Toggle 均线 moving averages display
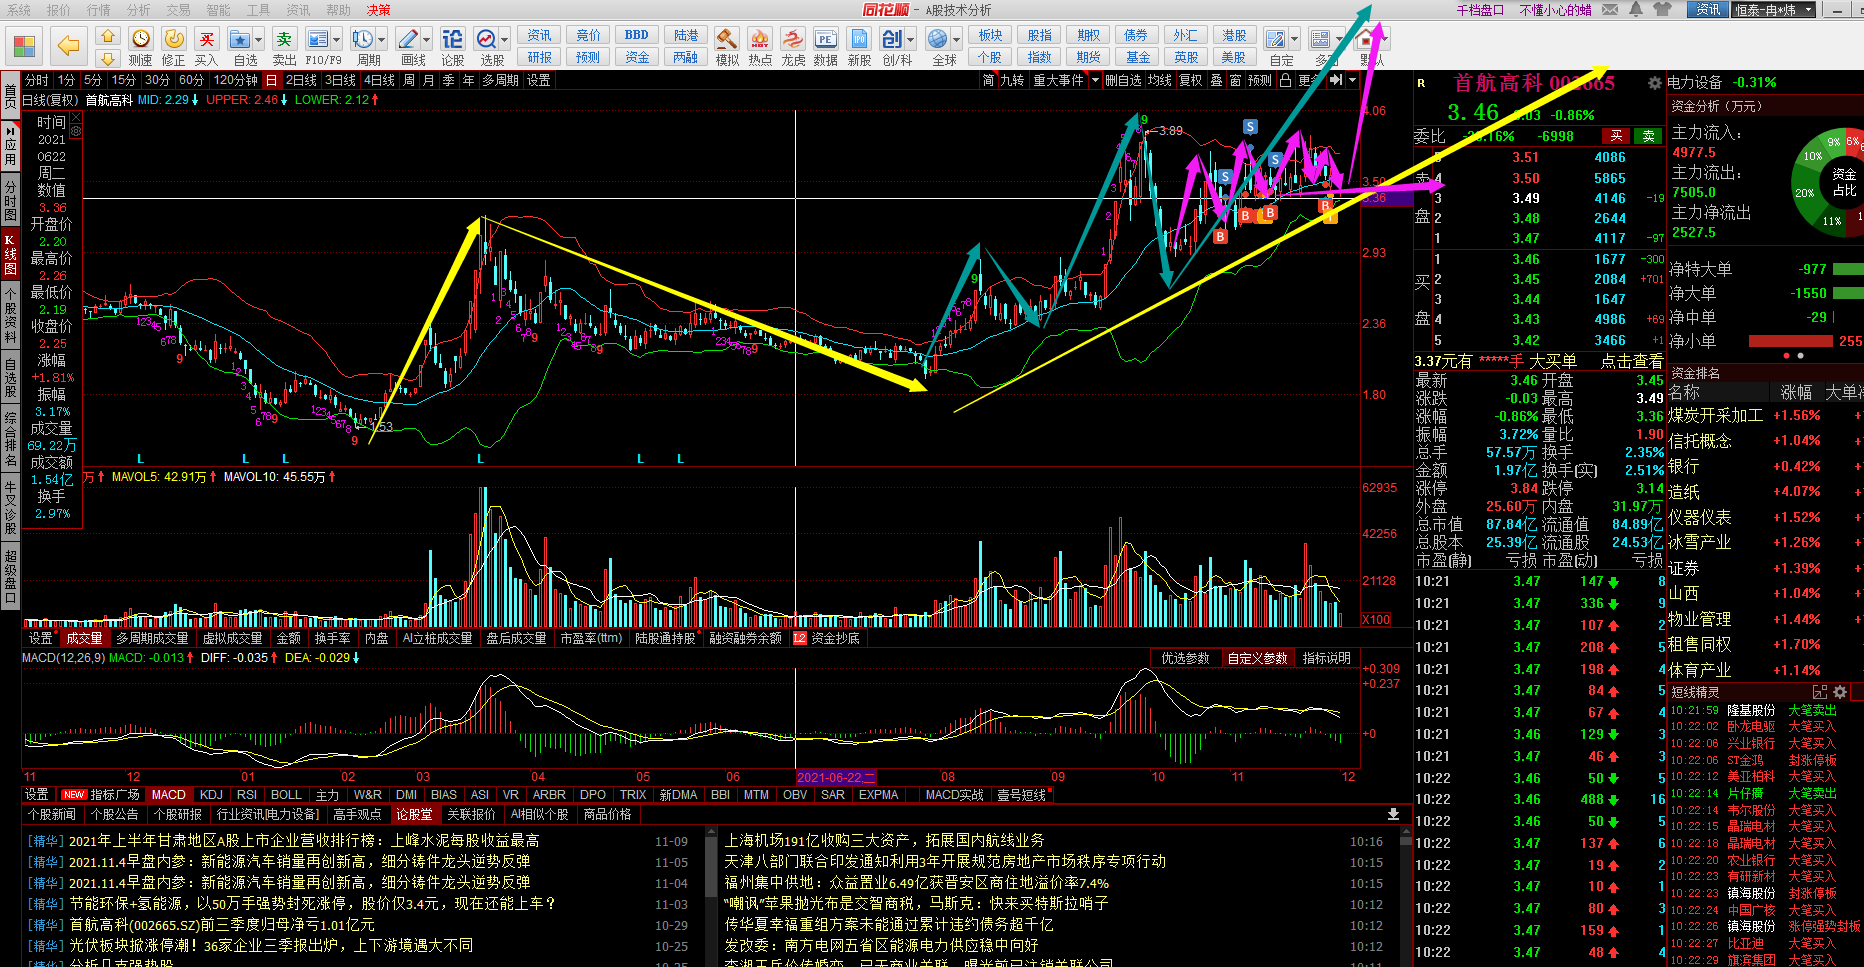Viewport: 1864px width, 967px height. tap(1159, 80)
